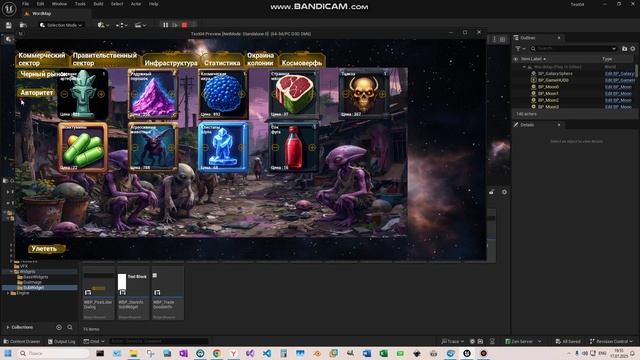Image resolution: width=640 pixels, height=360 pixels.
Task: Decrease quantity on the golden skull item card
Action: [346, 94]
